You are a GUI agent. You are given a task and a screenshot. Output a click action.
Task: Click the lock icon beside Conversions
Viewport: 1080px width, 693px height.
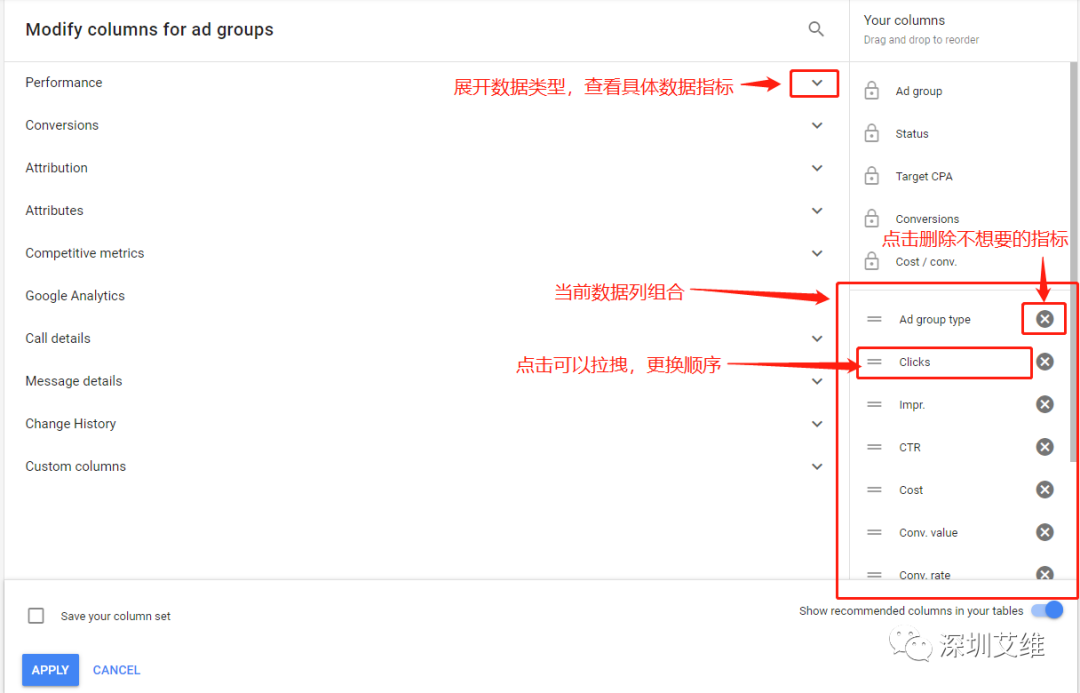pyautogui.click(x=871, y=218)
